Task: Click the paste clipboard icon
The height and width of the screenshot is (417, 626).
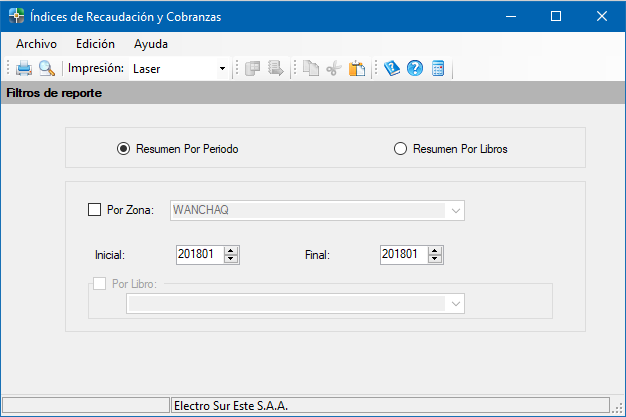Action: [x=357, y=68]
